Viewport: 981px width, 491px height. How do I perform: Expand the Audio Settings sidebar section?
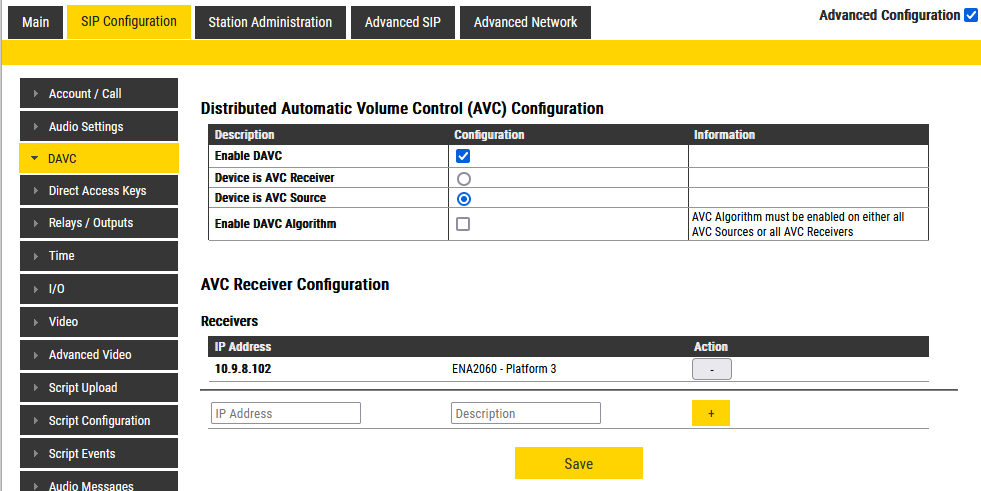98,127
